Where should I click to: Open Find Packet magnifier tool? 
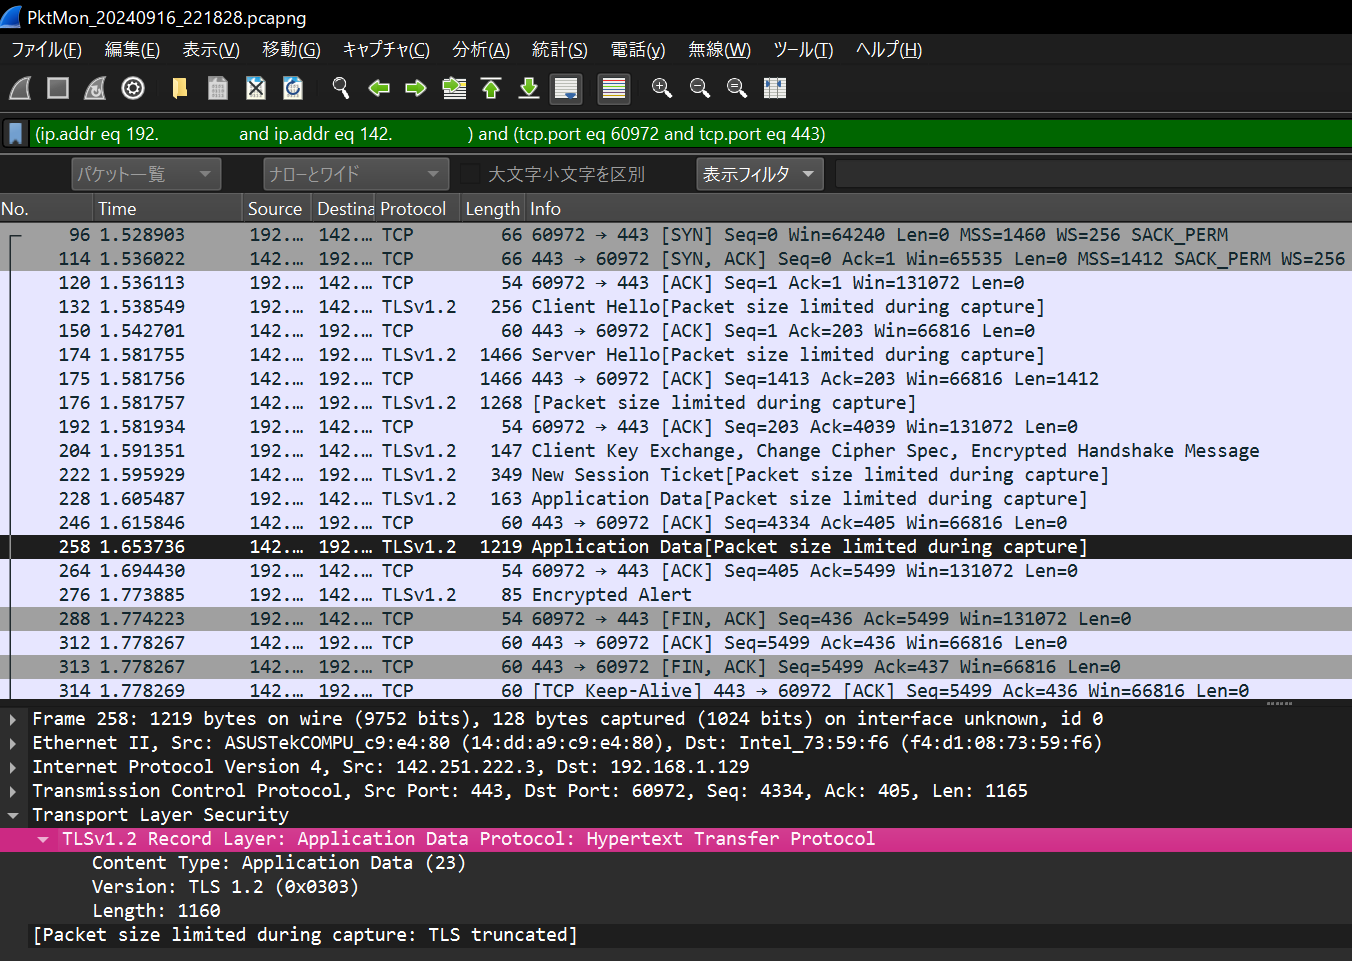(341, 89)
